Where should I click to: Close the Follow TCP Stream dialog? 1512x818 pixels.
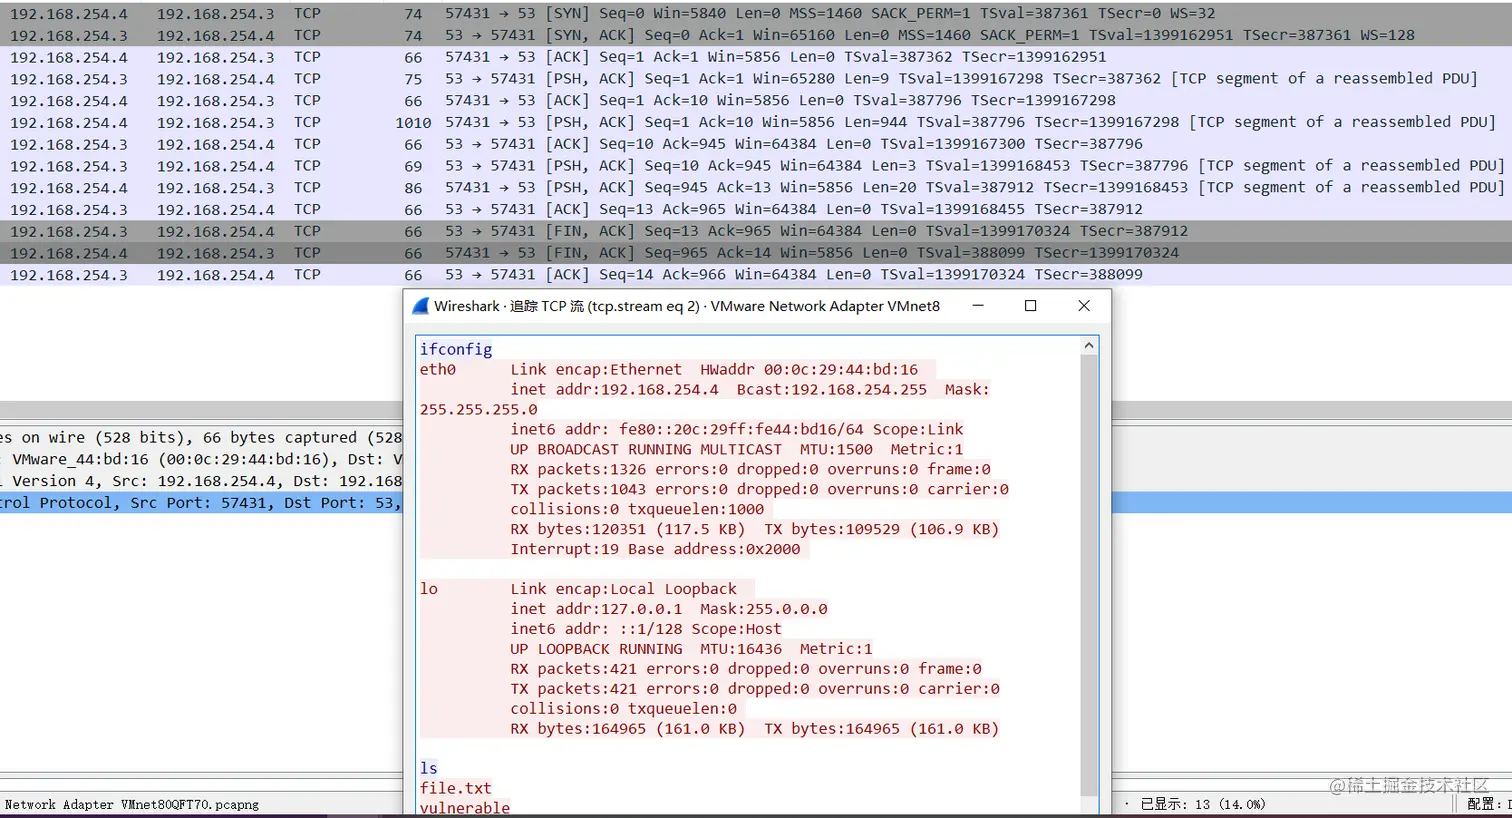(x=1084, y=306)
